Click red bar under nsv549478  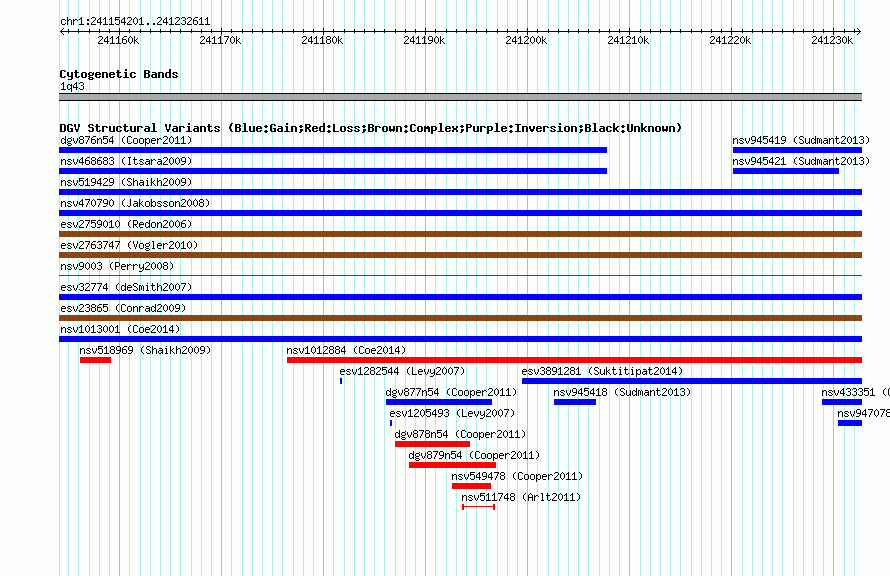471,486
